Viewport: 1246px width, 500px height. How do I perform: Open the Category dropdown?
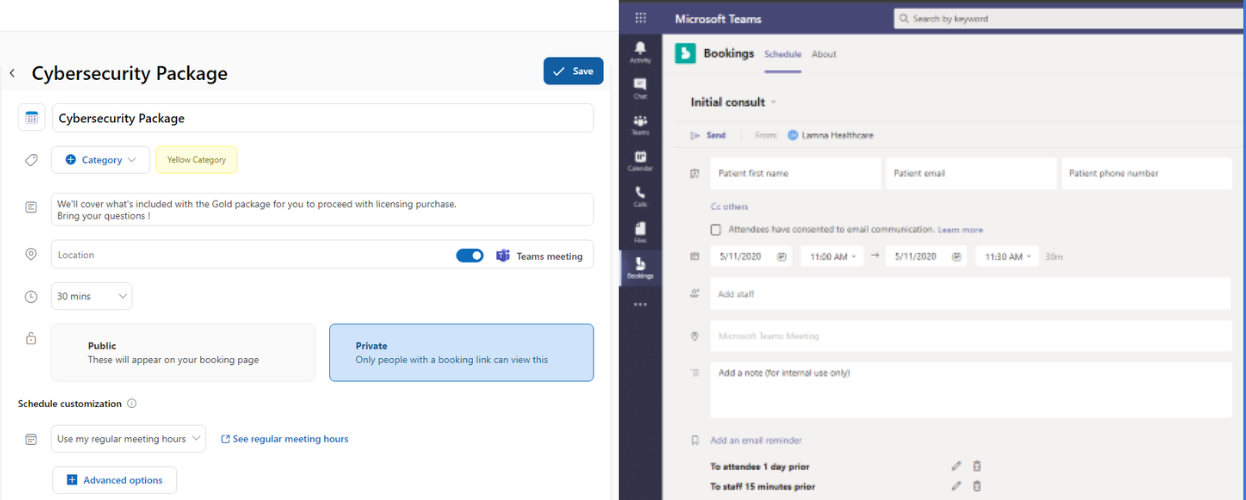click(x=101, y=160)
